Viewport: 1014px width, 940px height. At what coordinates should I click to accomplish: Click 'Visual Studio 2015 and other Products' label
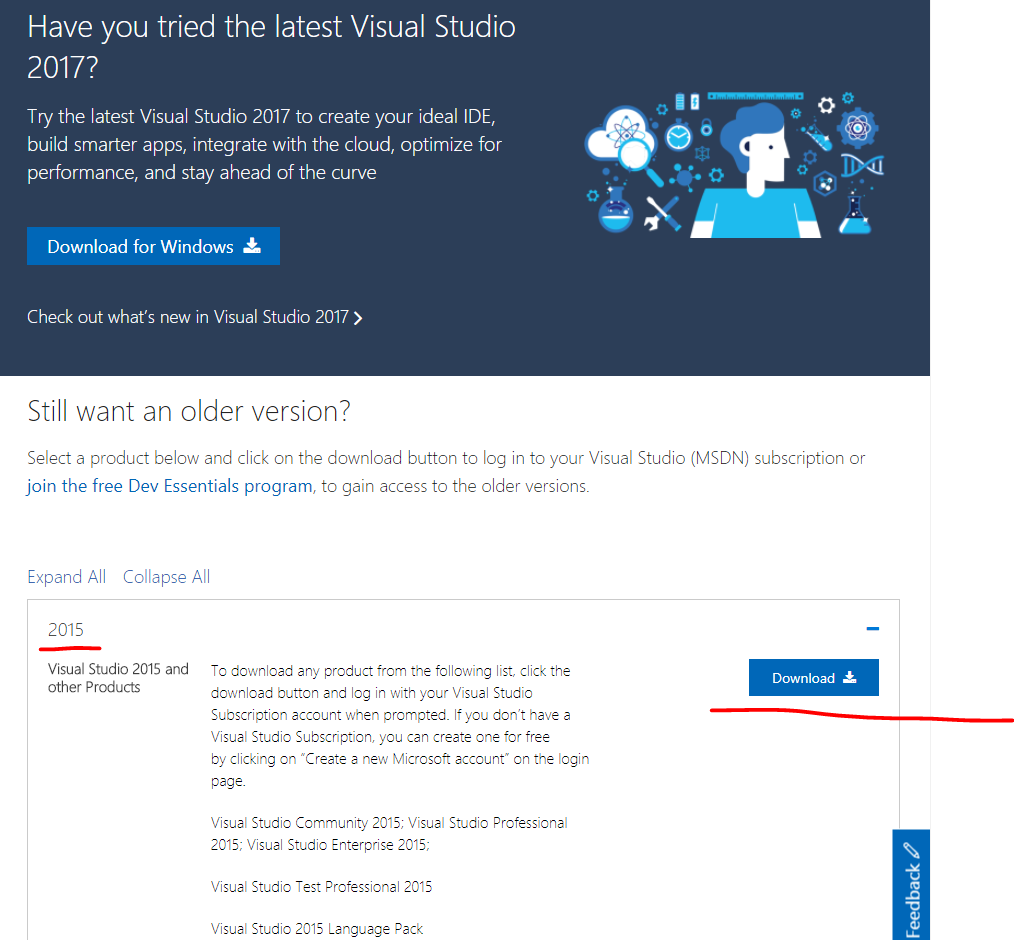[118, 678]
